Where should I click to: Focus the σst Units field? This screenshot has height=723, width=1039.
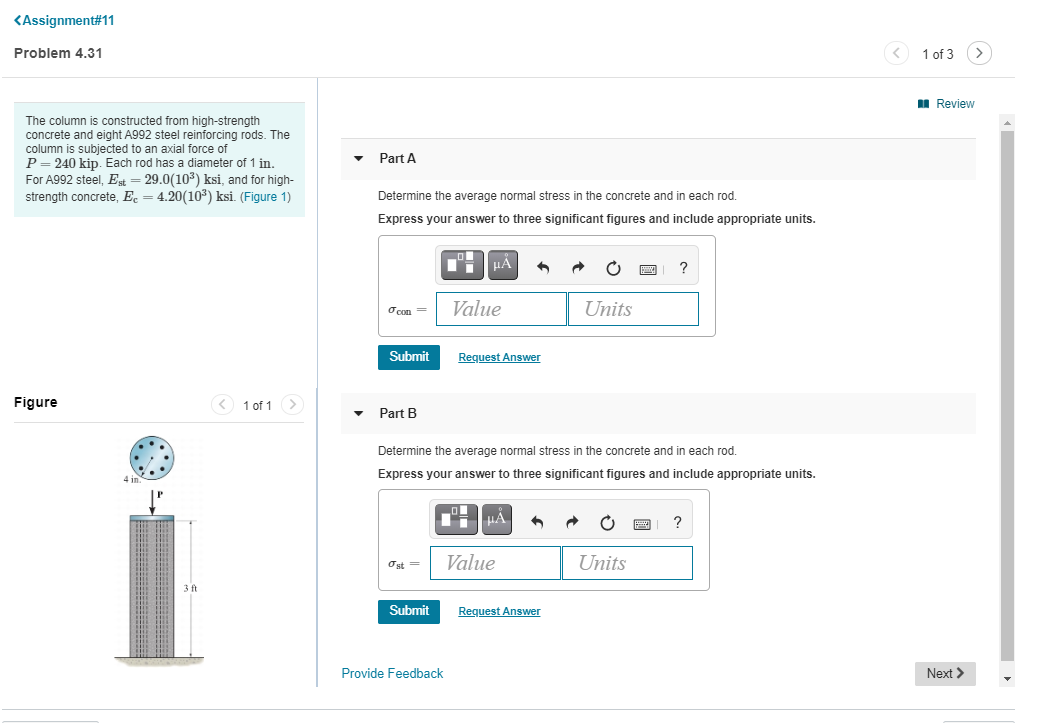(x=628, y=563)
